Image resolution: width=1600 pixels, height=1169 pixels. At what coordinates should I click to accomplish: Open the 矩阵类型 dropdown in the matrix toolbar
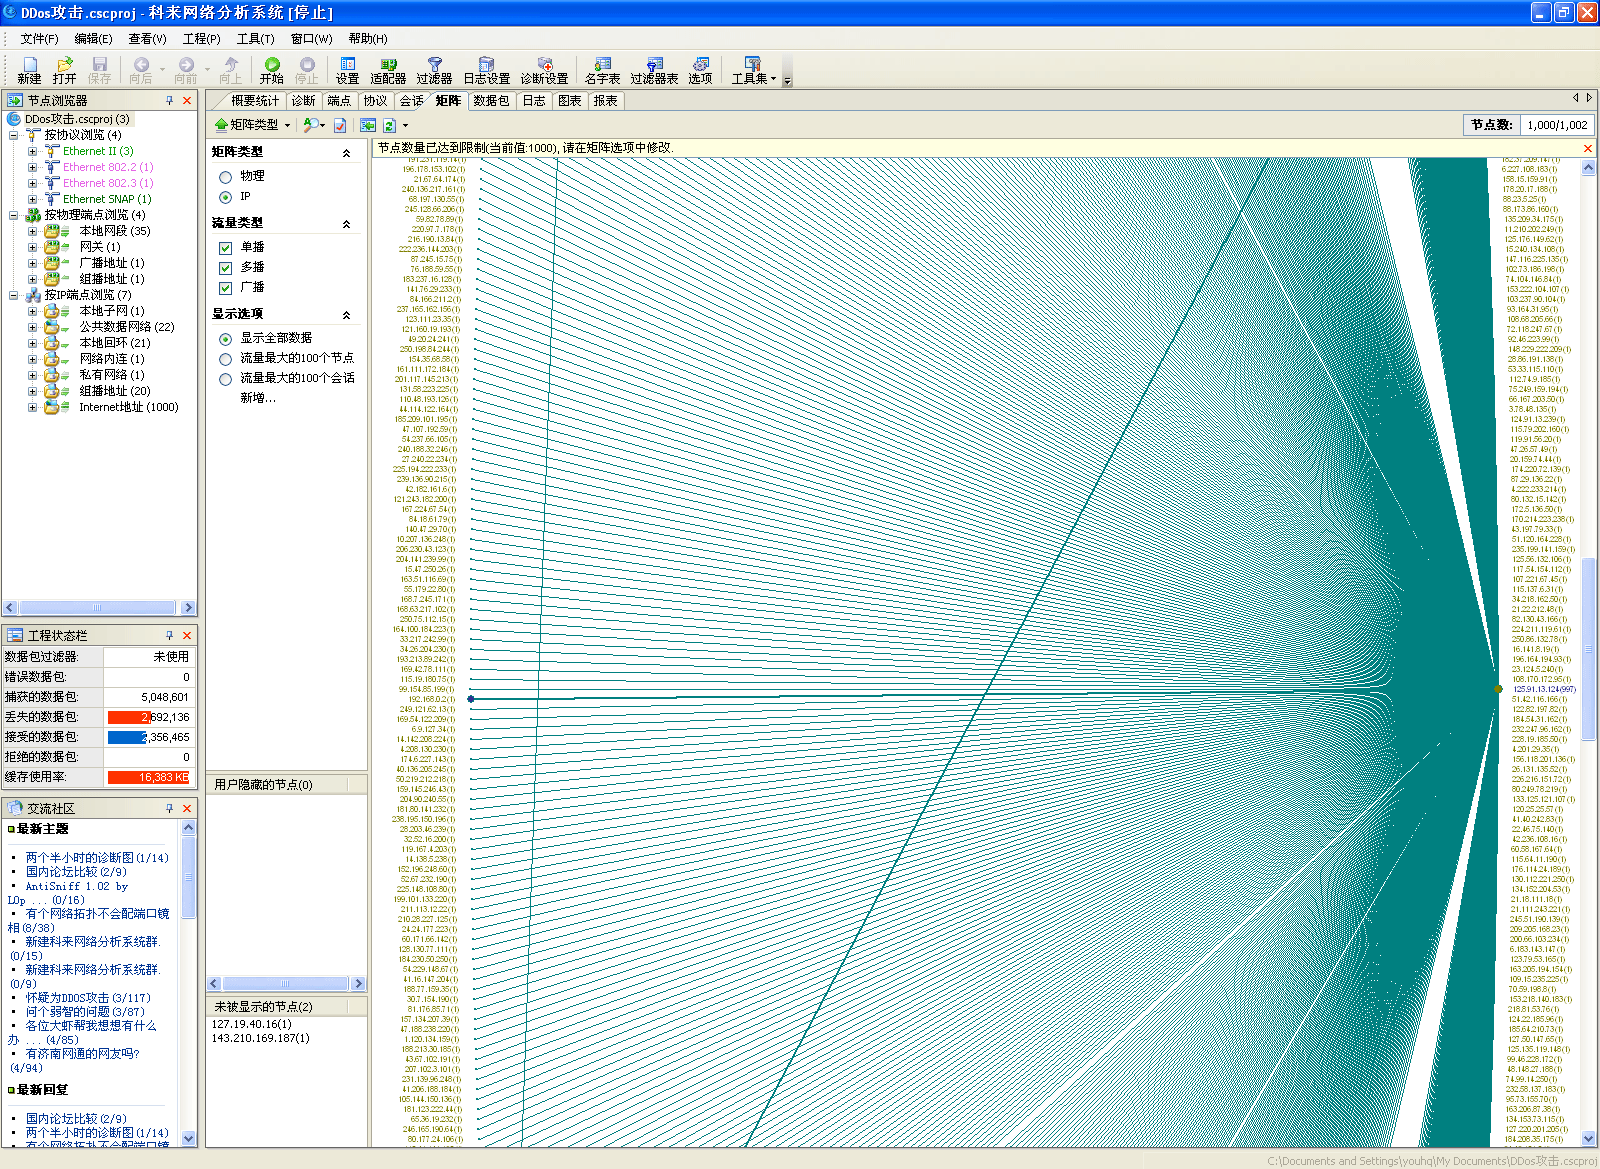coord(253,125)
